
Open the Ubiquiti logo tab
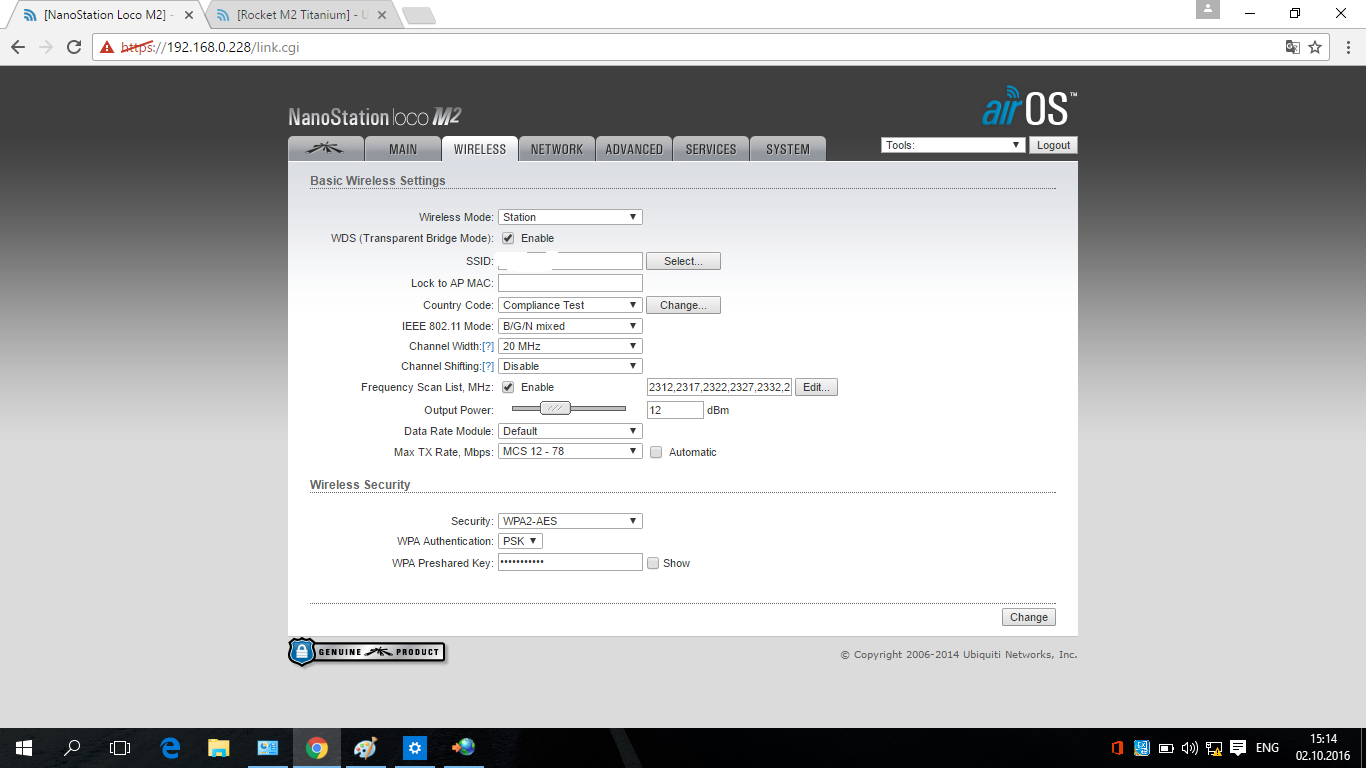click(326, 149)
